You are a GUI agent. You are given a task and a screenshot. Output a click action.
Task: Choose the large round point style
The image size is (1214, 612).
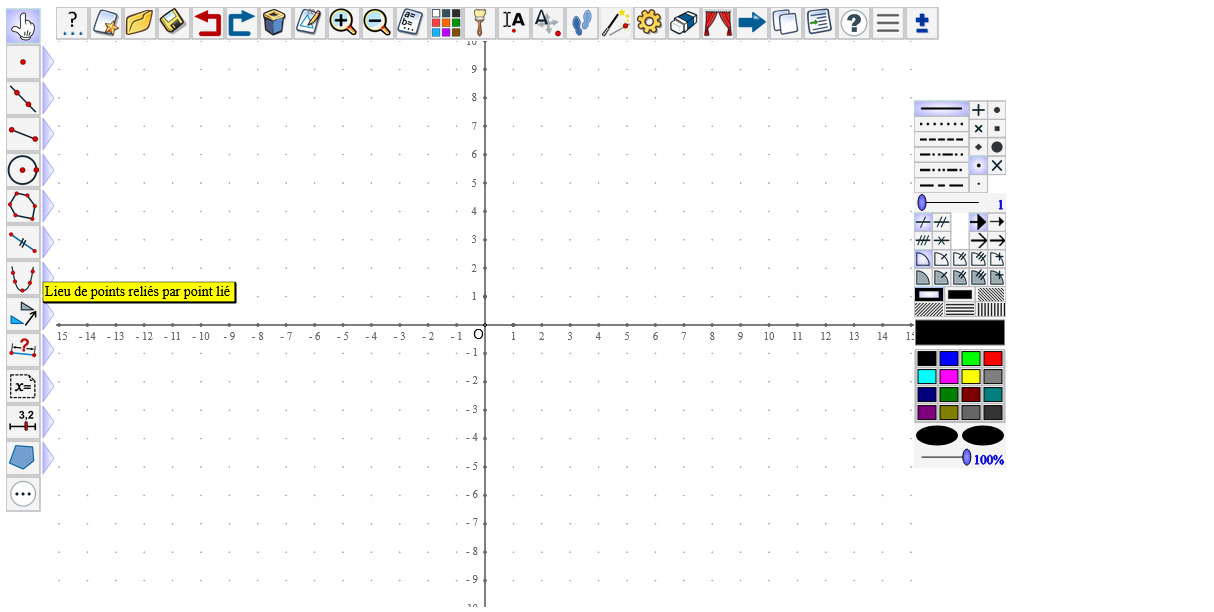(997, 147)
